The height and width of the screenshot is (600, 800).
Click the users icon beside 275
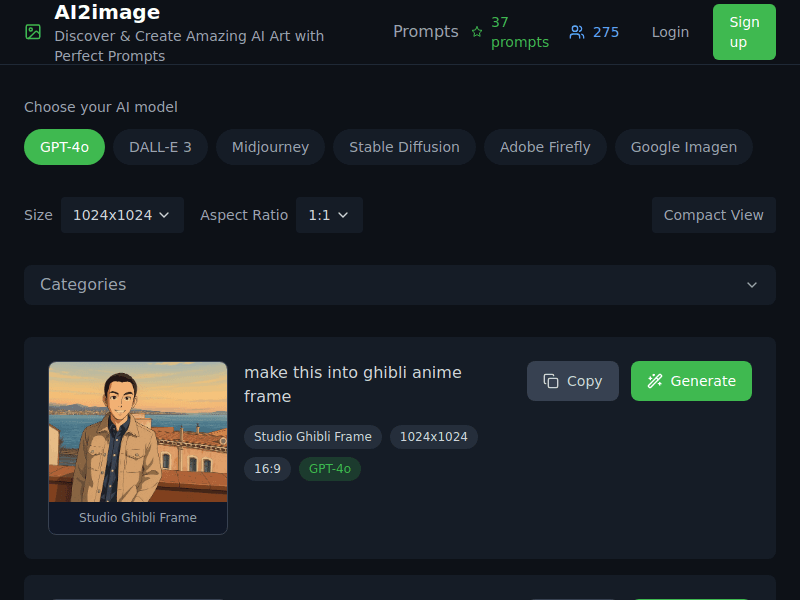point(577,32)
